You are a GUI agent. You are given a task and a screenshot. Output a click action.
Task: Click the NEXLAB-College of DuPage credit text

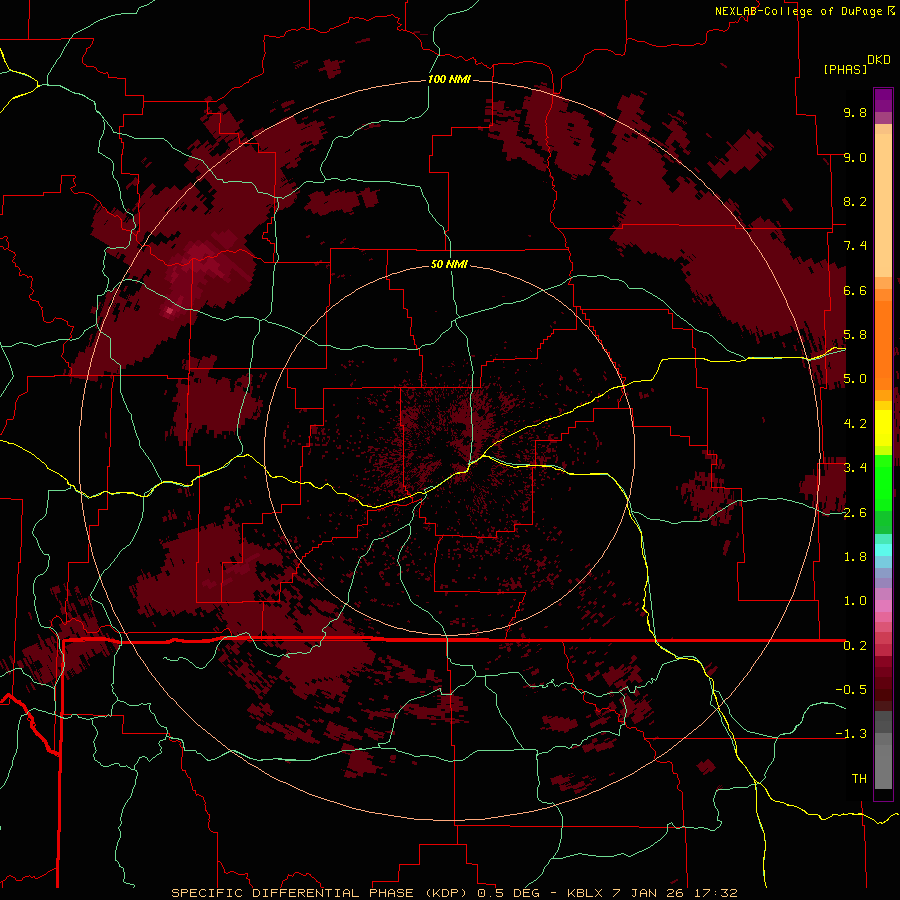798,11
